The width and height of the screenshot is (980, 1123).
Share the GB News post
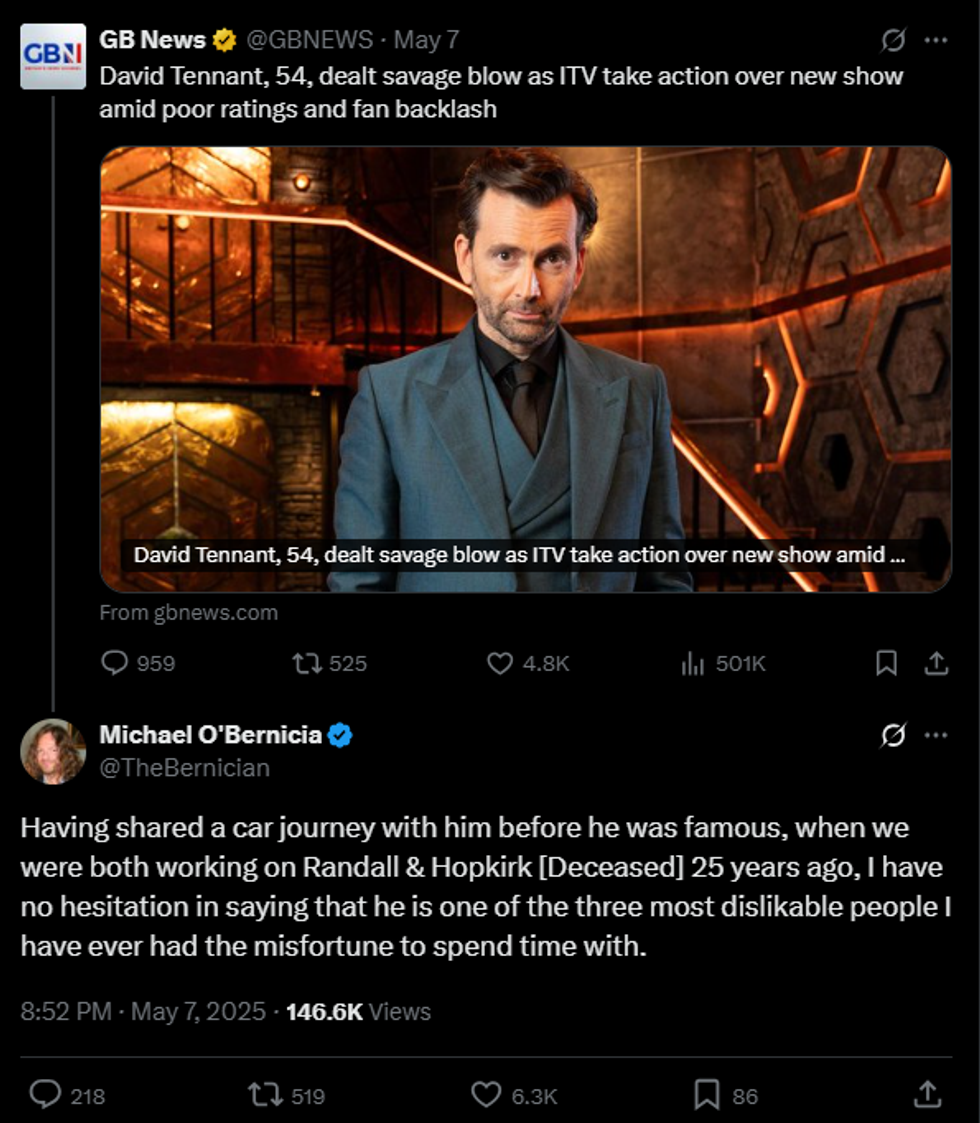pyautogui.click(x=936, y=663)
